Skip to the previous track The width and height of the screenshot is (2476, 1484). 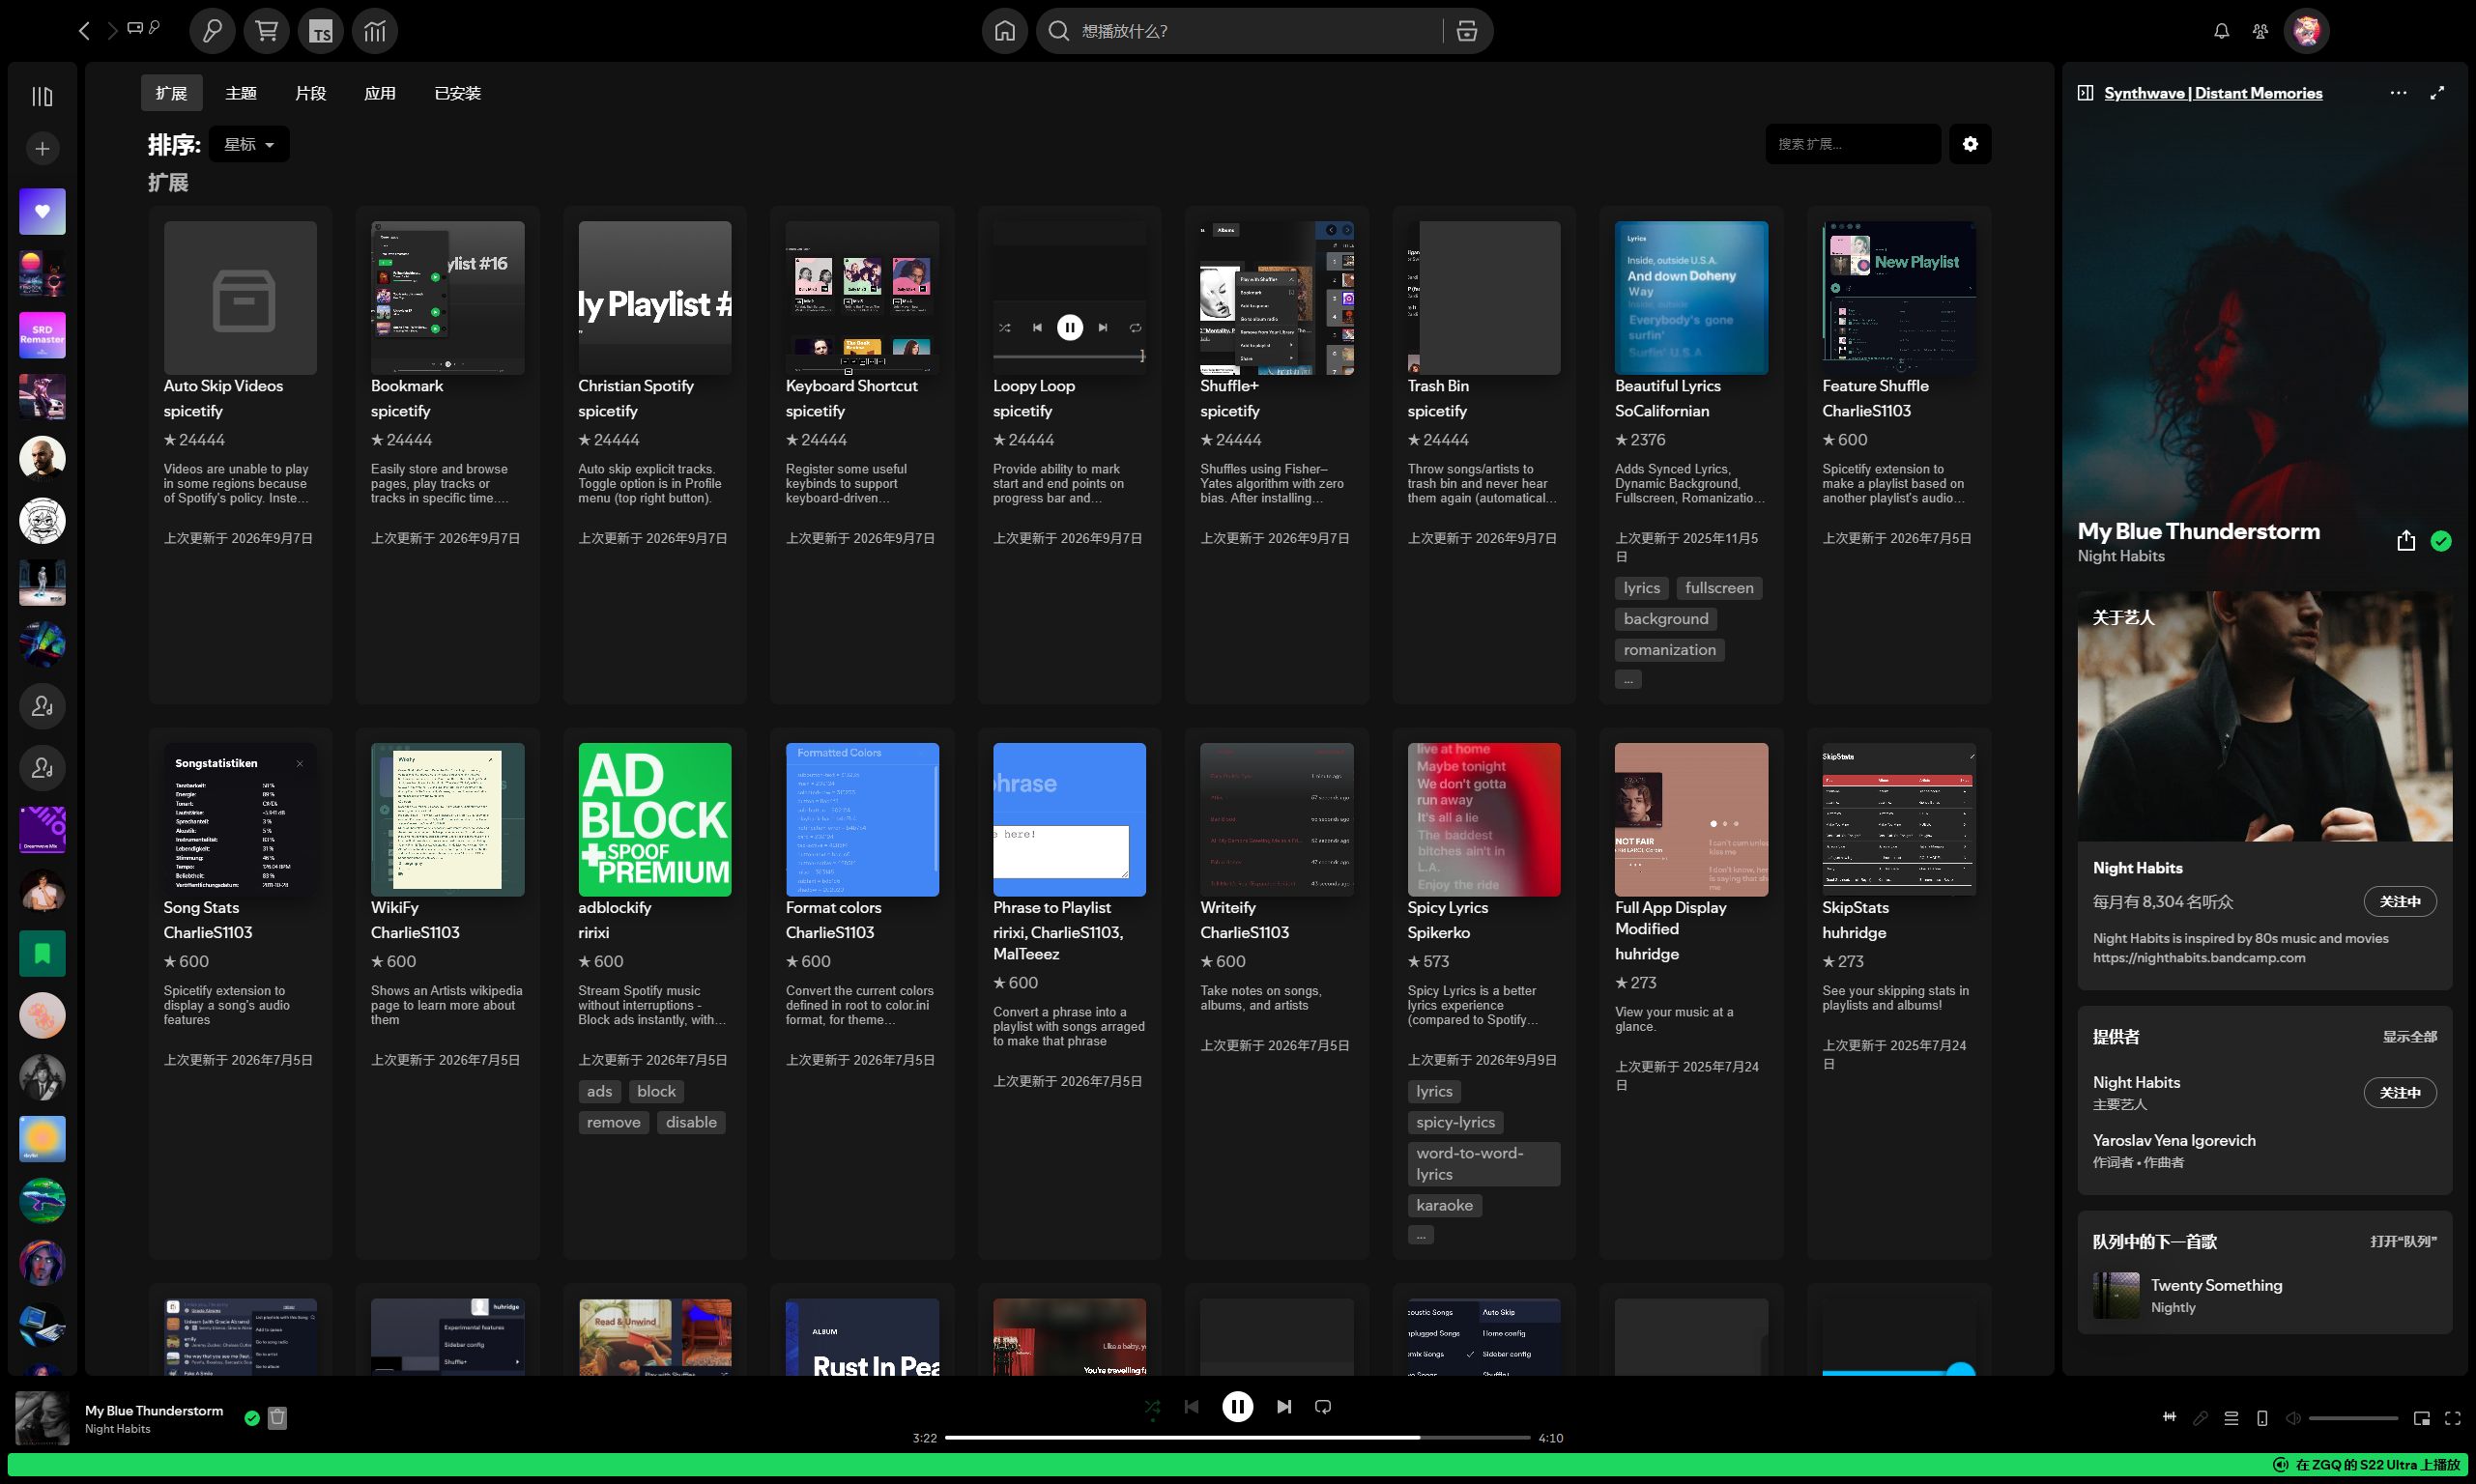[x=1191, y=1406]
